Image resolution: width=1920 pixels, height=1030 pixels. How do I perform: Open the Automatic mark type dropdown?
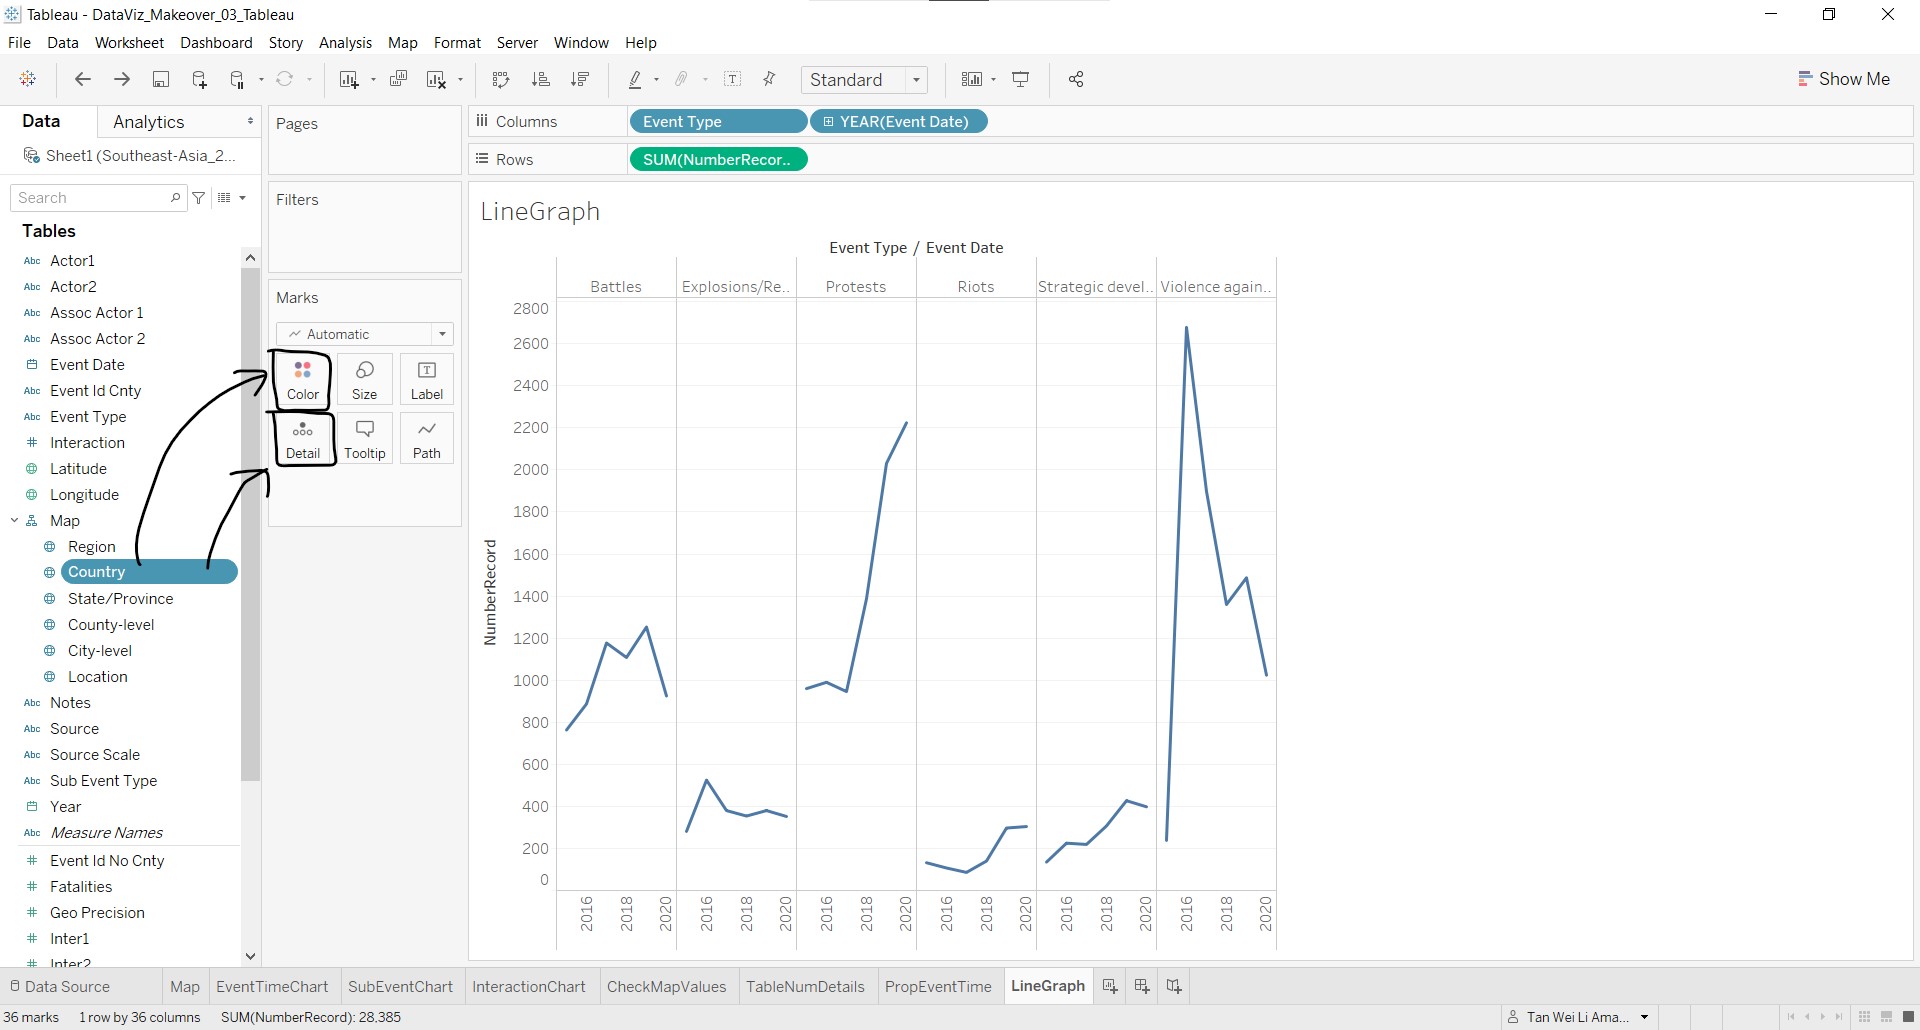365,334
